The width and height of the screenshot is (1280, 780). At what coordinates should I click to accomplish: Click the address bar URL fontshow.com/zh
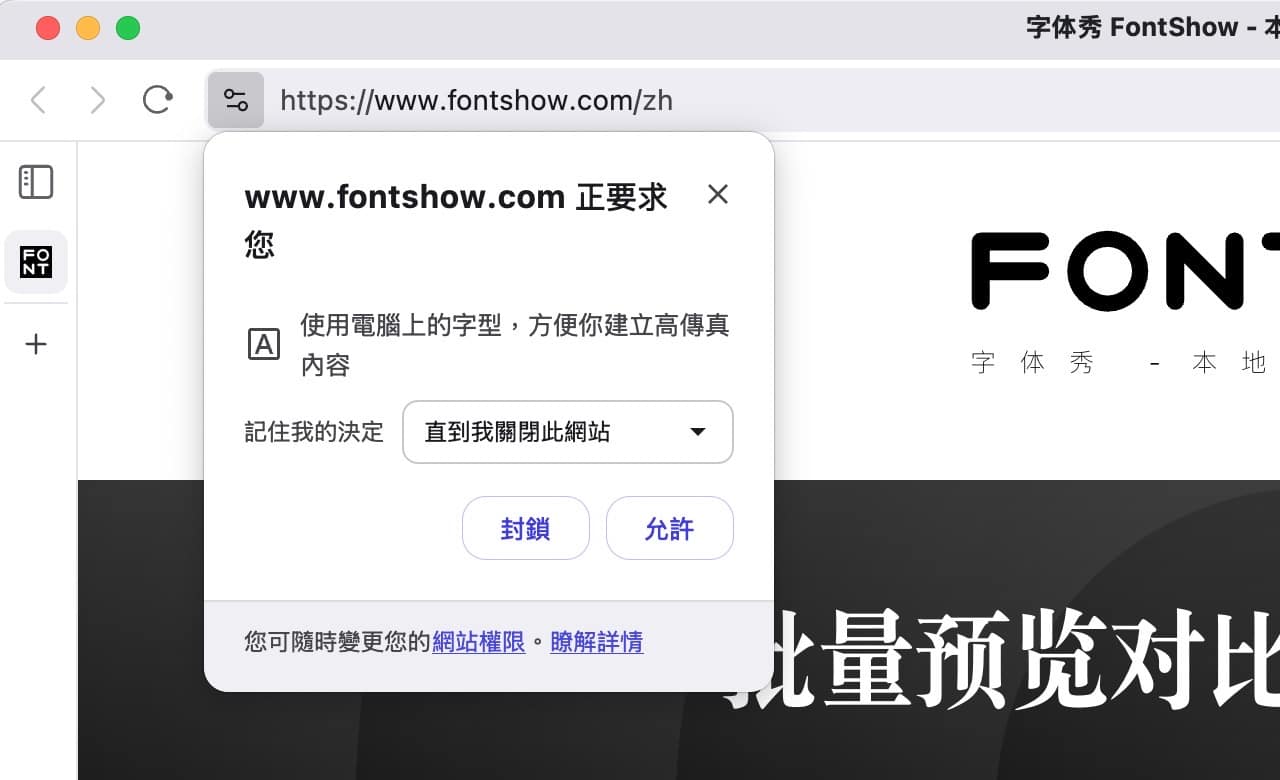click(476, 100)
